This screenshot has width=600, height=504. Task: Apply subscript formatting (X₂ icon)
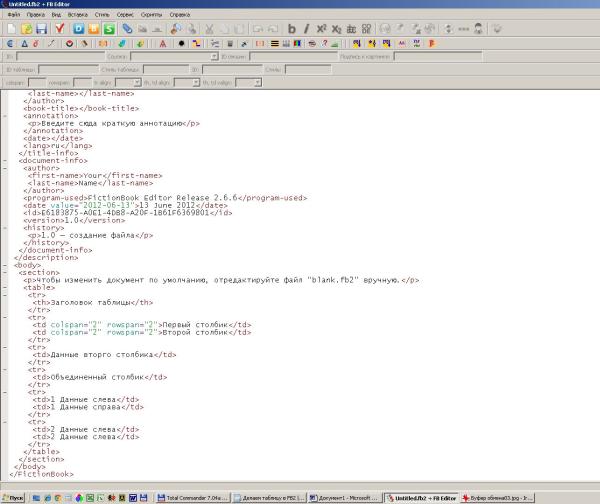tap(337, 29)
